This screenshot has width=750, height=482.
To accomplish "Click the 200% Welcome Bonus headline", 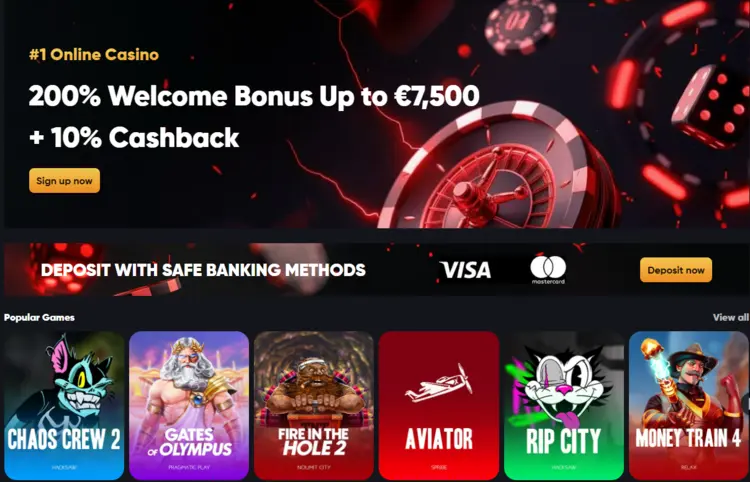I will [x=254, y=96].
